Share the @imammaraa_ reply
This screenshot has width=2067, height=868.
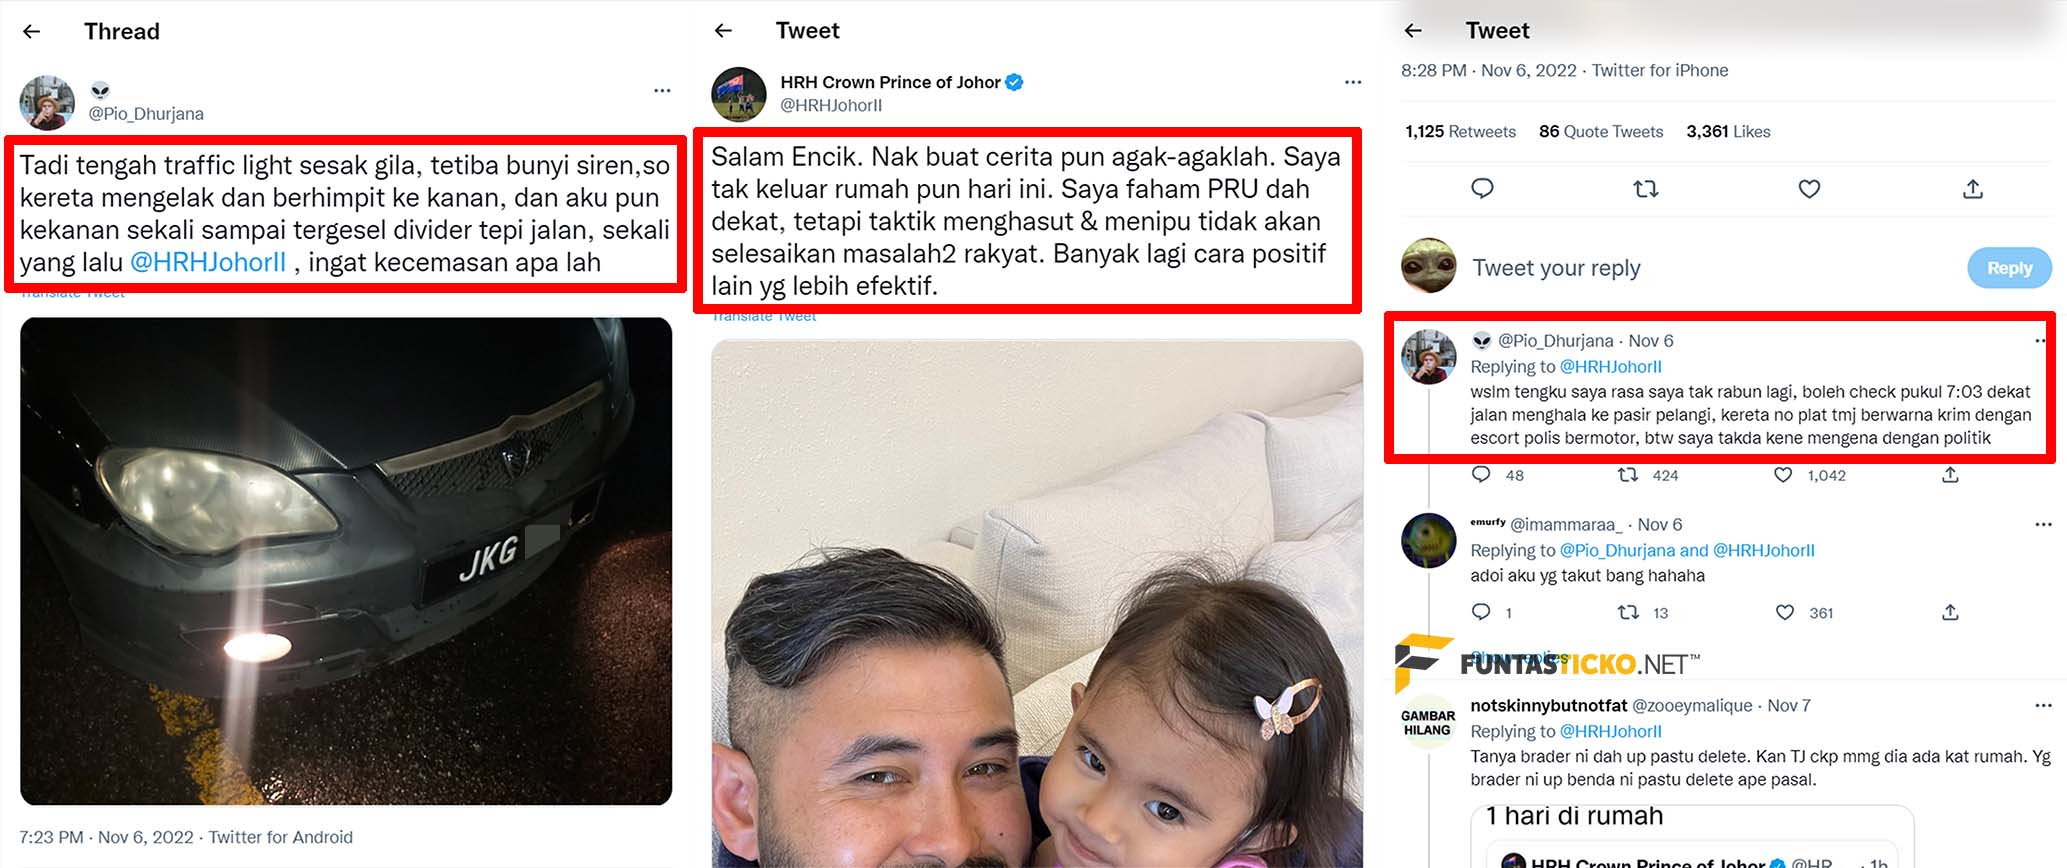point(1950,612)
